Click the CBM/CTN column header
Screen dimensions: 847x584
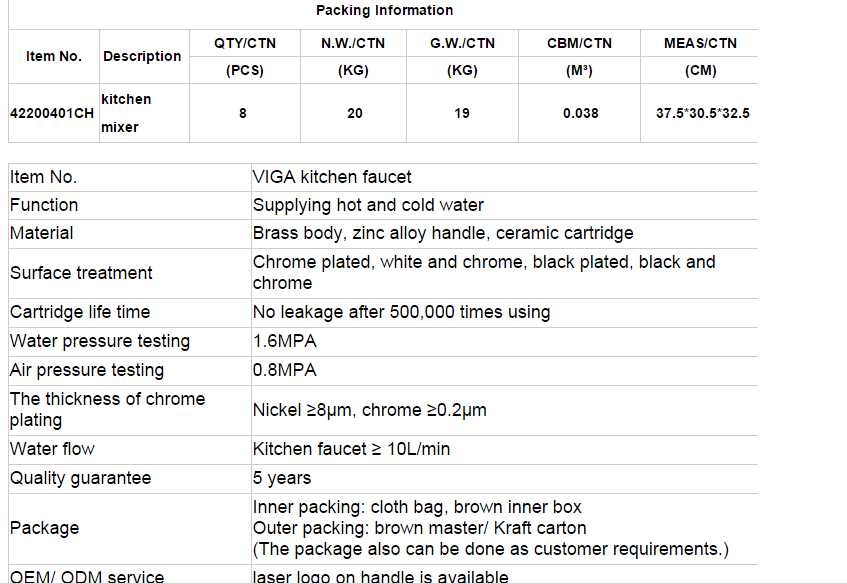click(580, 44)
